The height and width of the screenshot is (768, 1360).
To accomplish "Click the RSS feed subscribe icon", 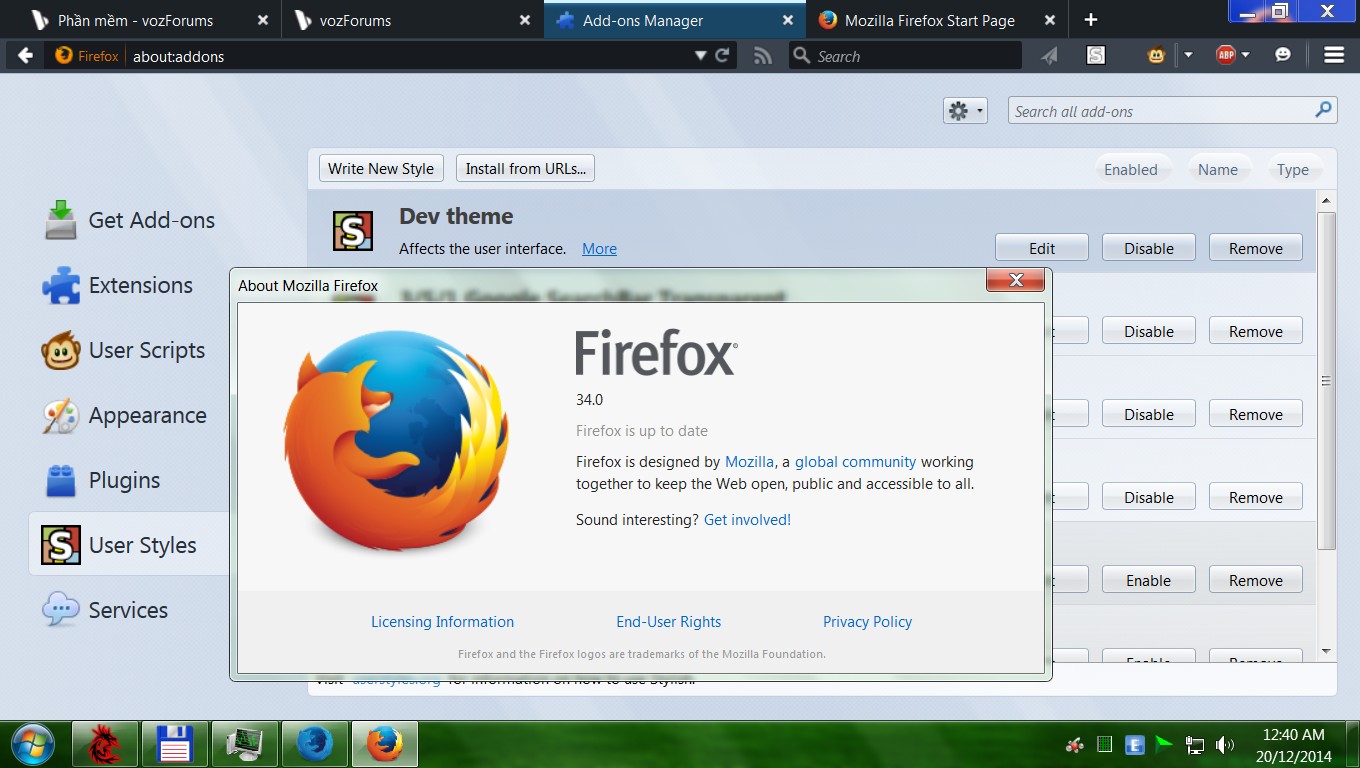I will point(763,56).
